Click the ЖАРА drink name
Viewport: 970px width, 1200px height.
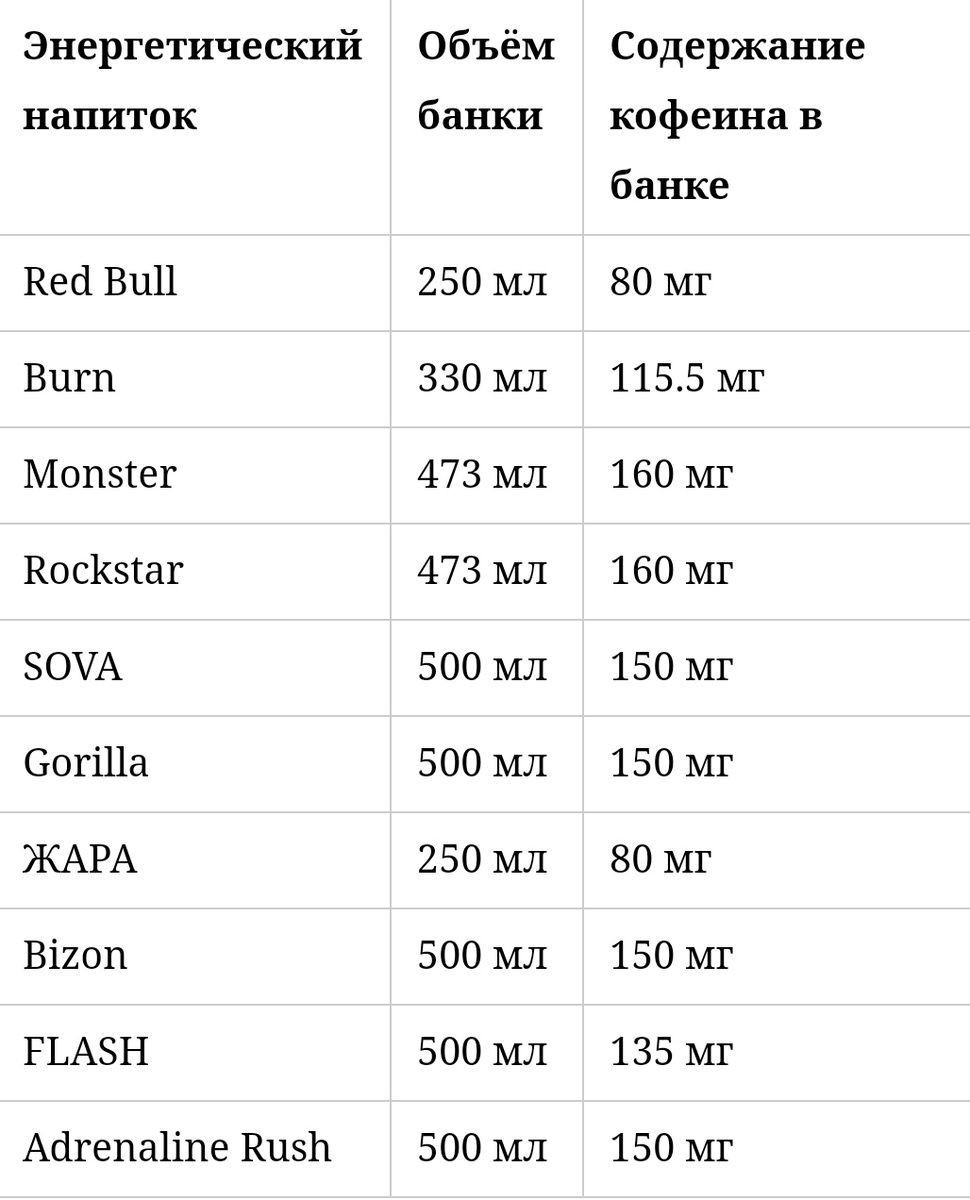(x=80, y=859)
